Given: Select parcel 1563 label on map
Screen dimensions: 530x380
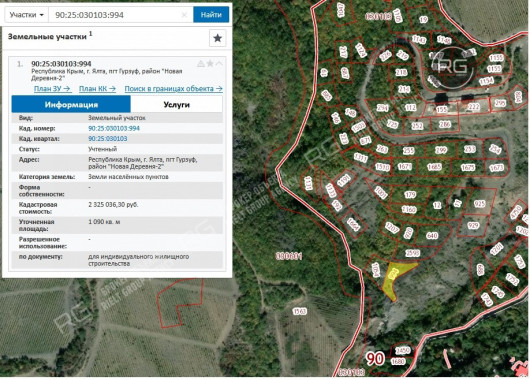Looking at the screenshot, I should click(x=299, y=311).
